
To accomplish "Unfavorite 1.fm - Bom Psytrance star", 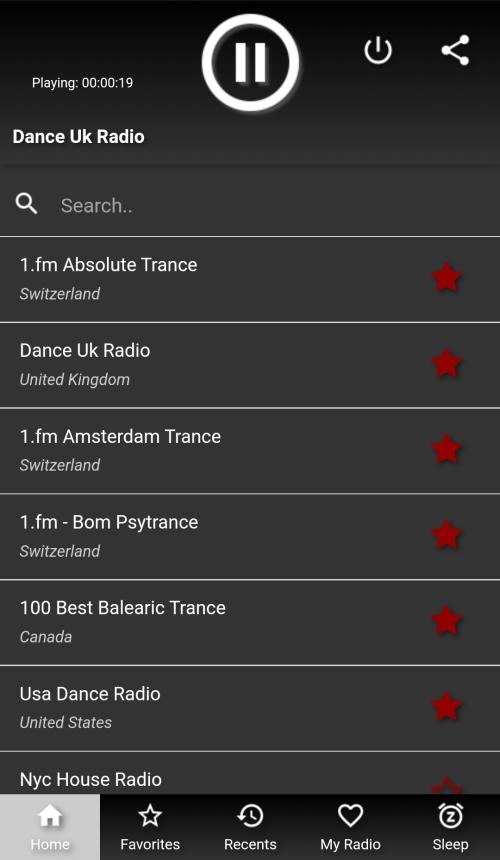I will pyautogui.click(x=446, y=535).
